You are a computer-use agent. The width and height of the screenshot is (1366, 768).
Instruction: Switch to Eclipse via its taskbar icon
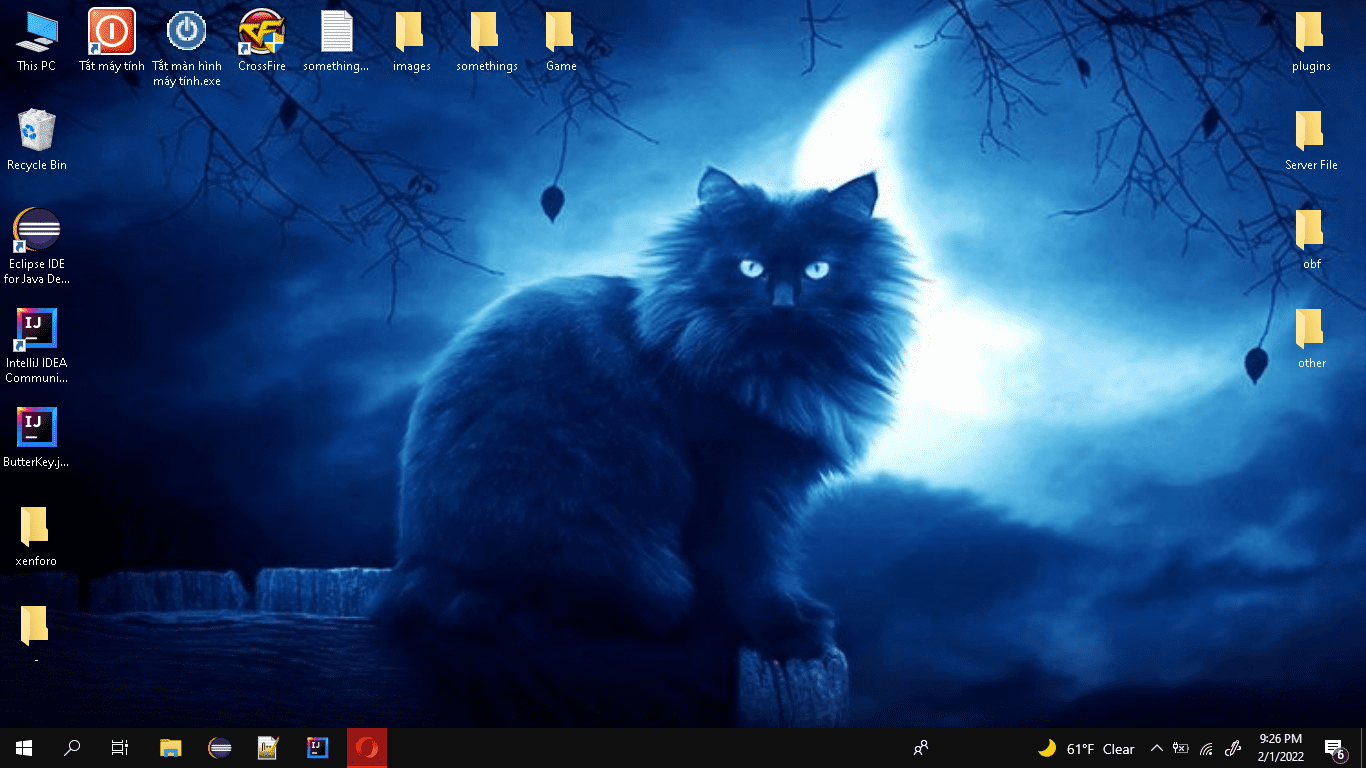[x=220, y=748]
